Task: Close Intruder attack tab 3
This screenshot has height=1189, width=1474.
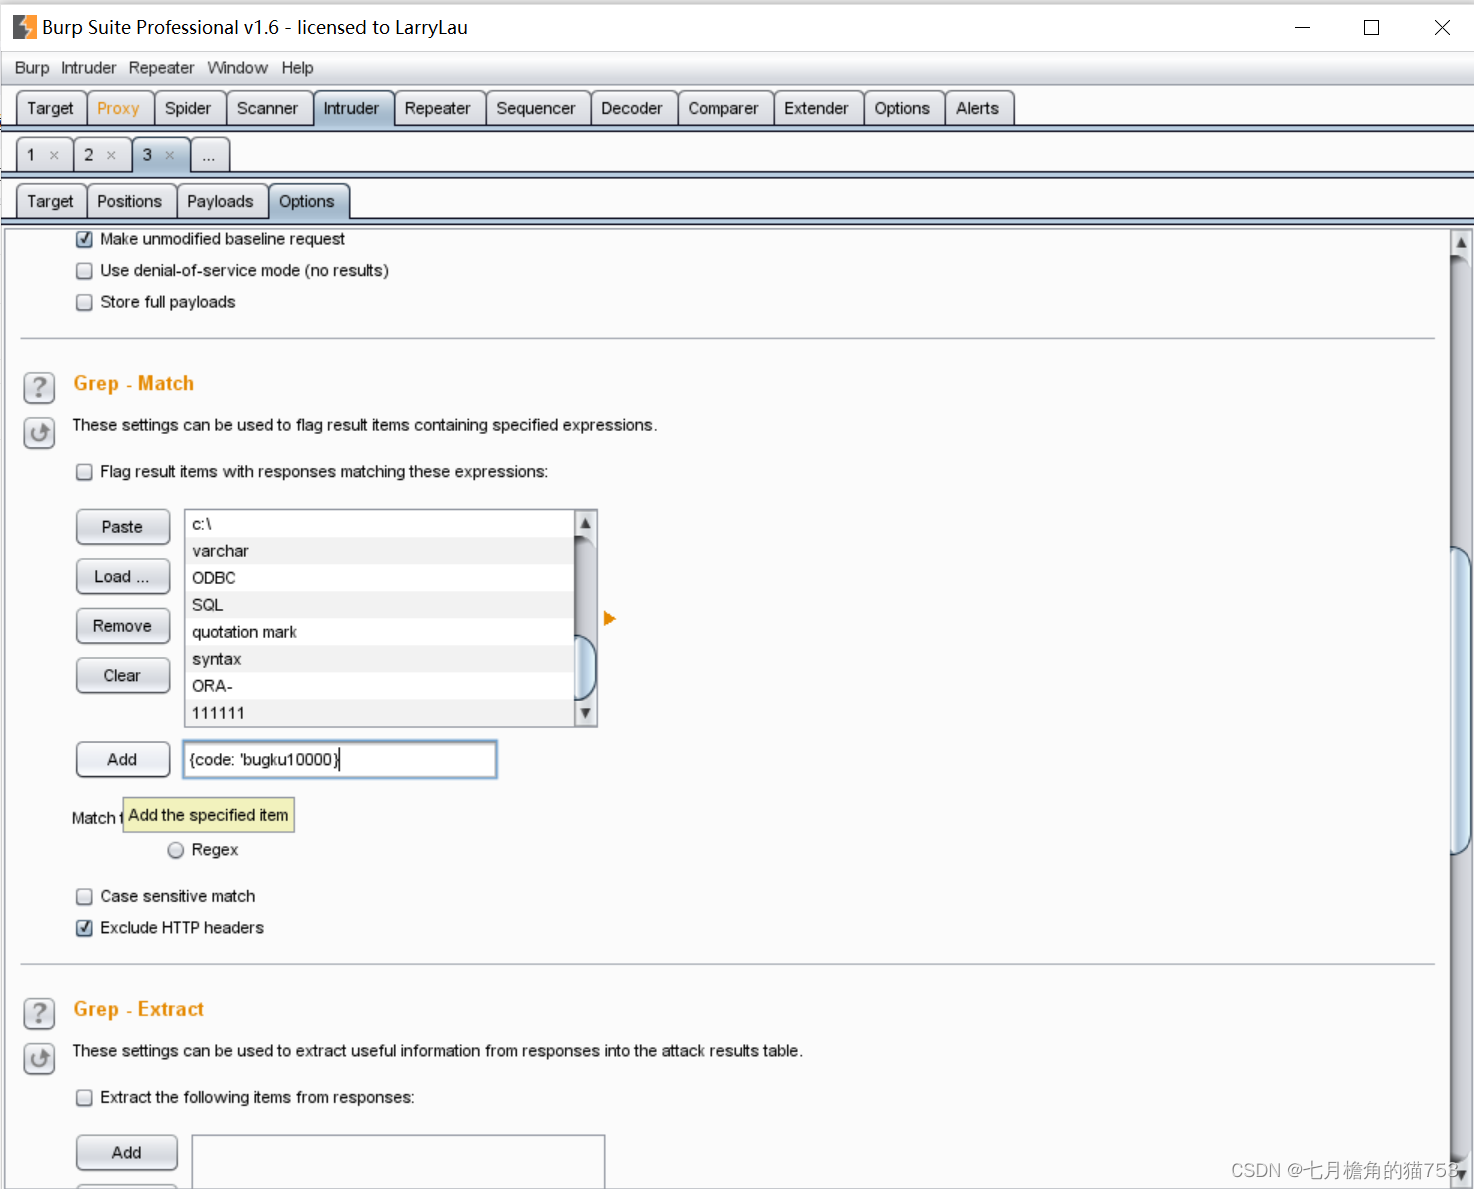Action: [169, 155]
